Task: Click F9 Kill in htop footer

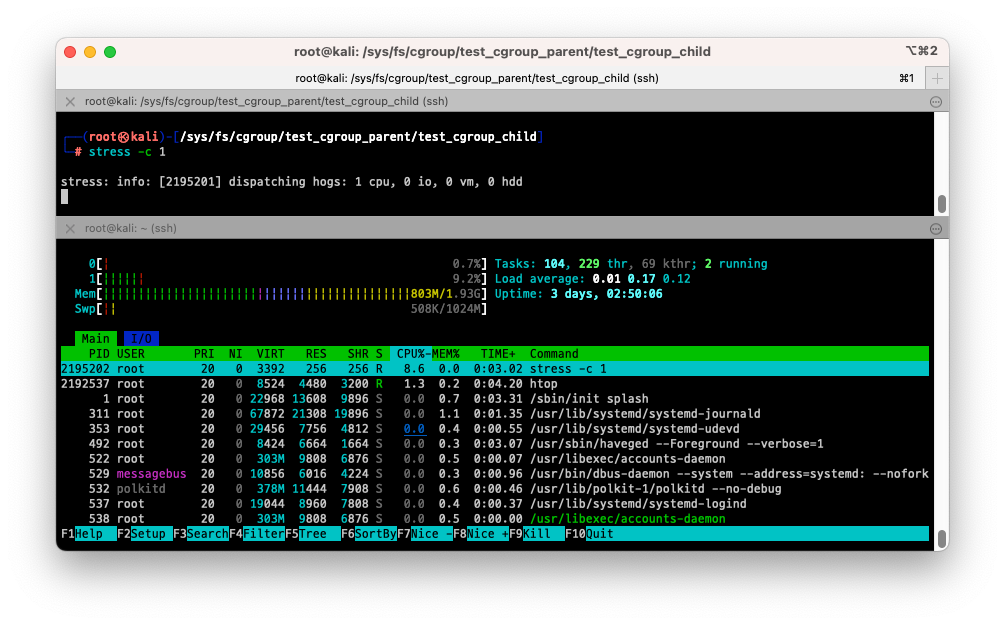Action: tap(536, 534)
